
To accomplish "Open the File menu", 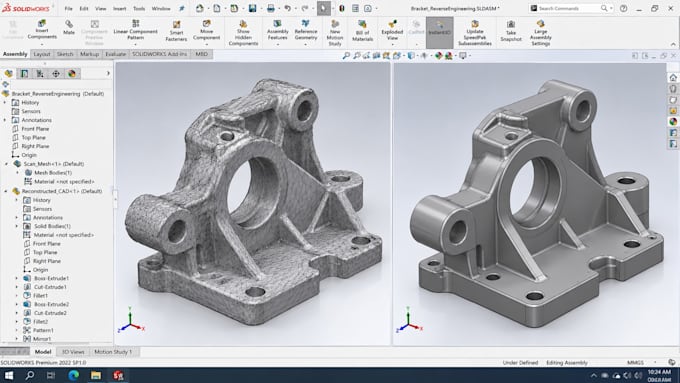I will point(69,8).
